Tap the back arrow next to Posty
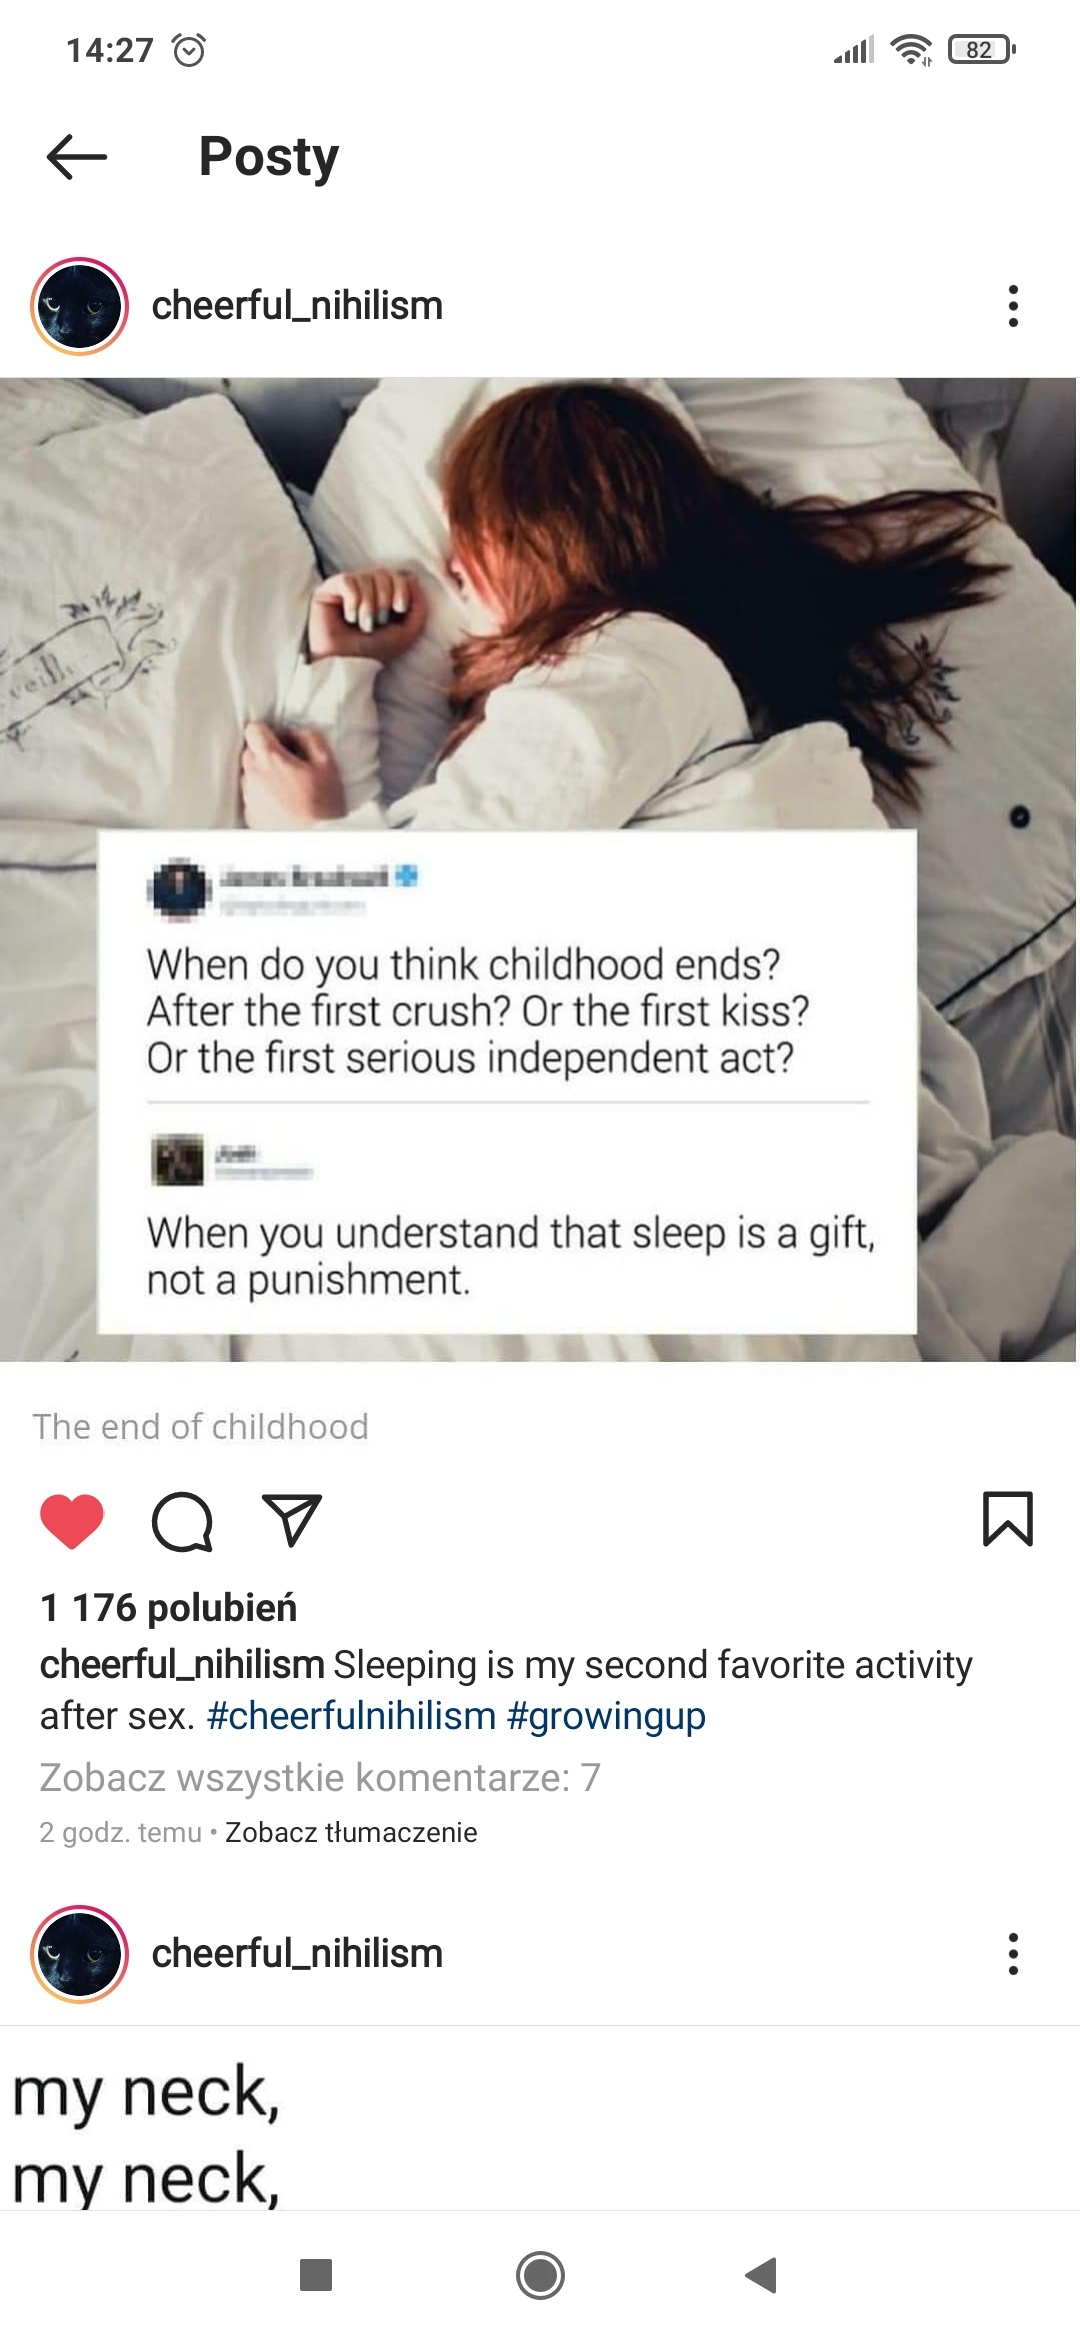Viewport: 1080px width, 2340px height. coord(77,156)
